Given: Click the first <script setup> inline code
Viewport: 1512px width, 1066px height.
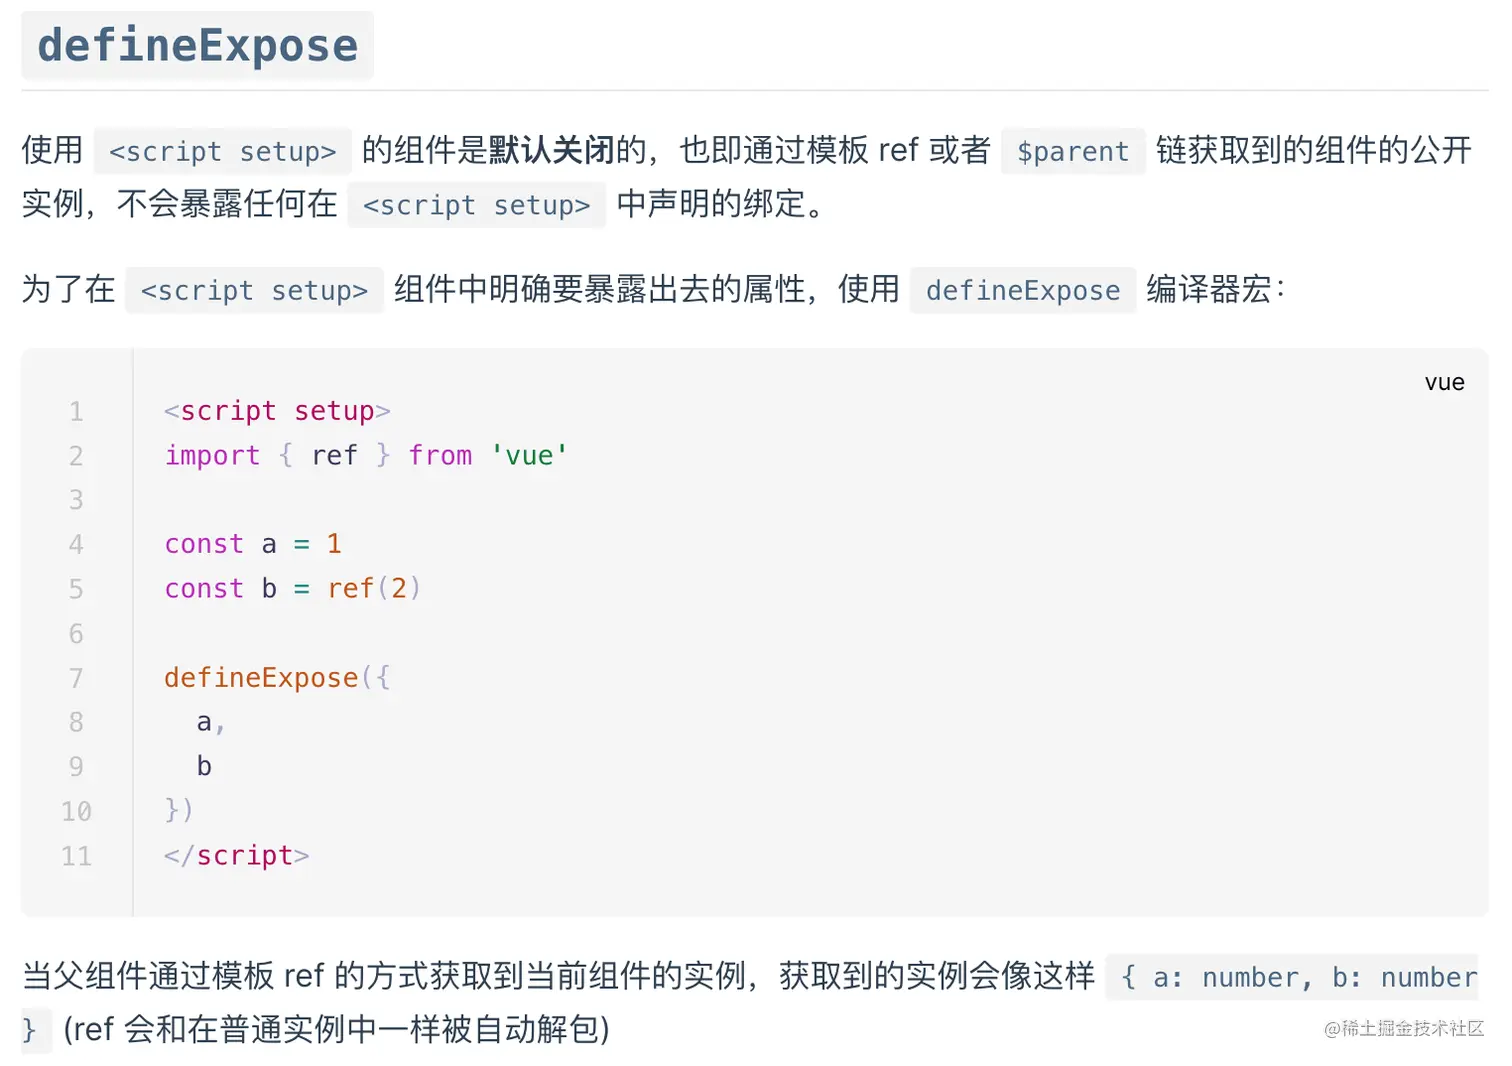Looking at the screenshot, I should click(222, 151).
